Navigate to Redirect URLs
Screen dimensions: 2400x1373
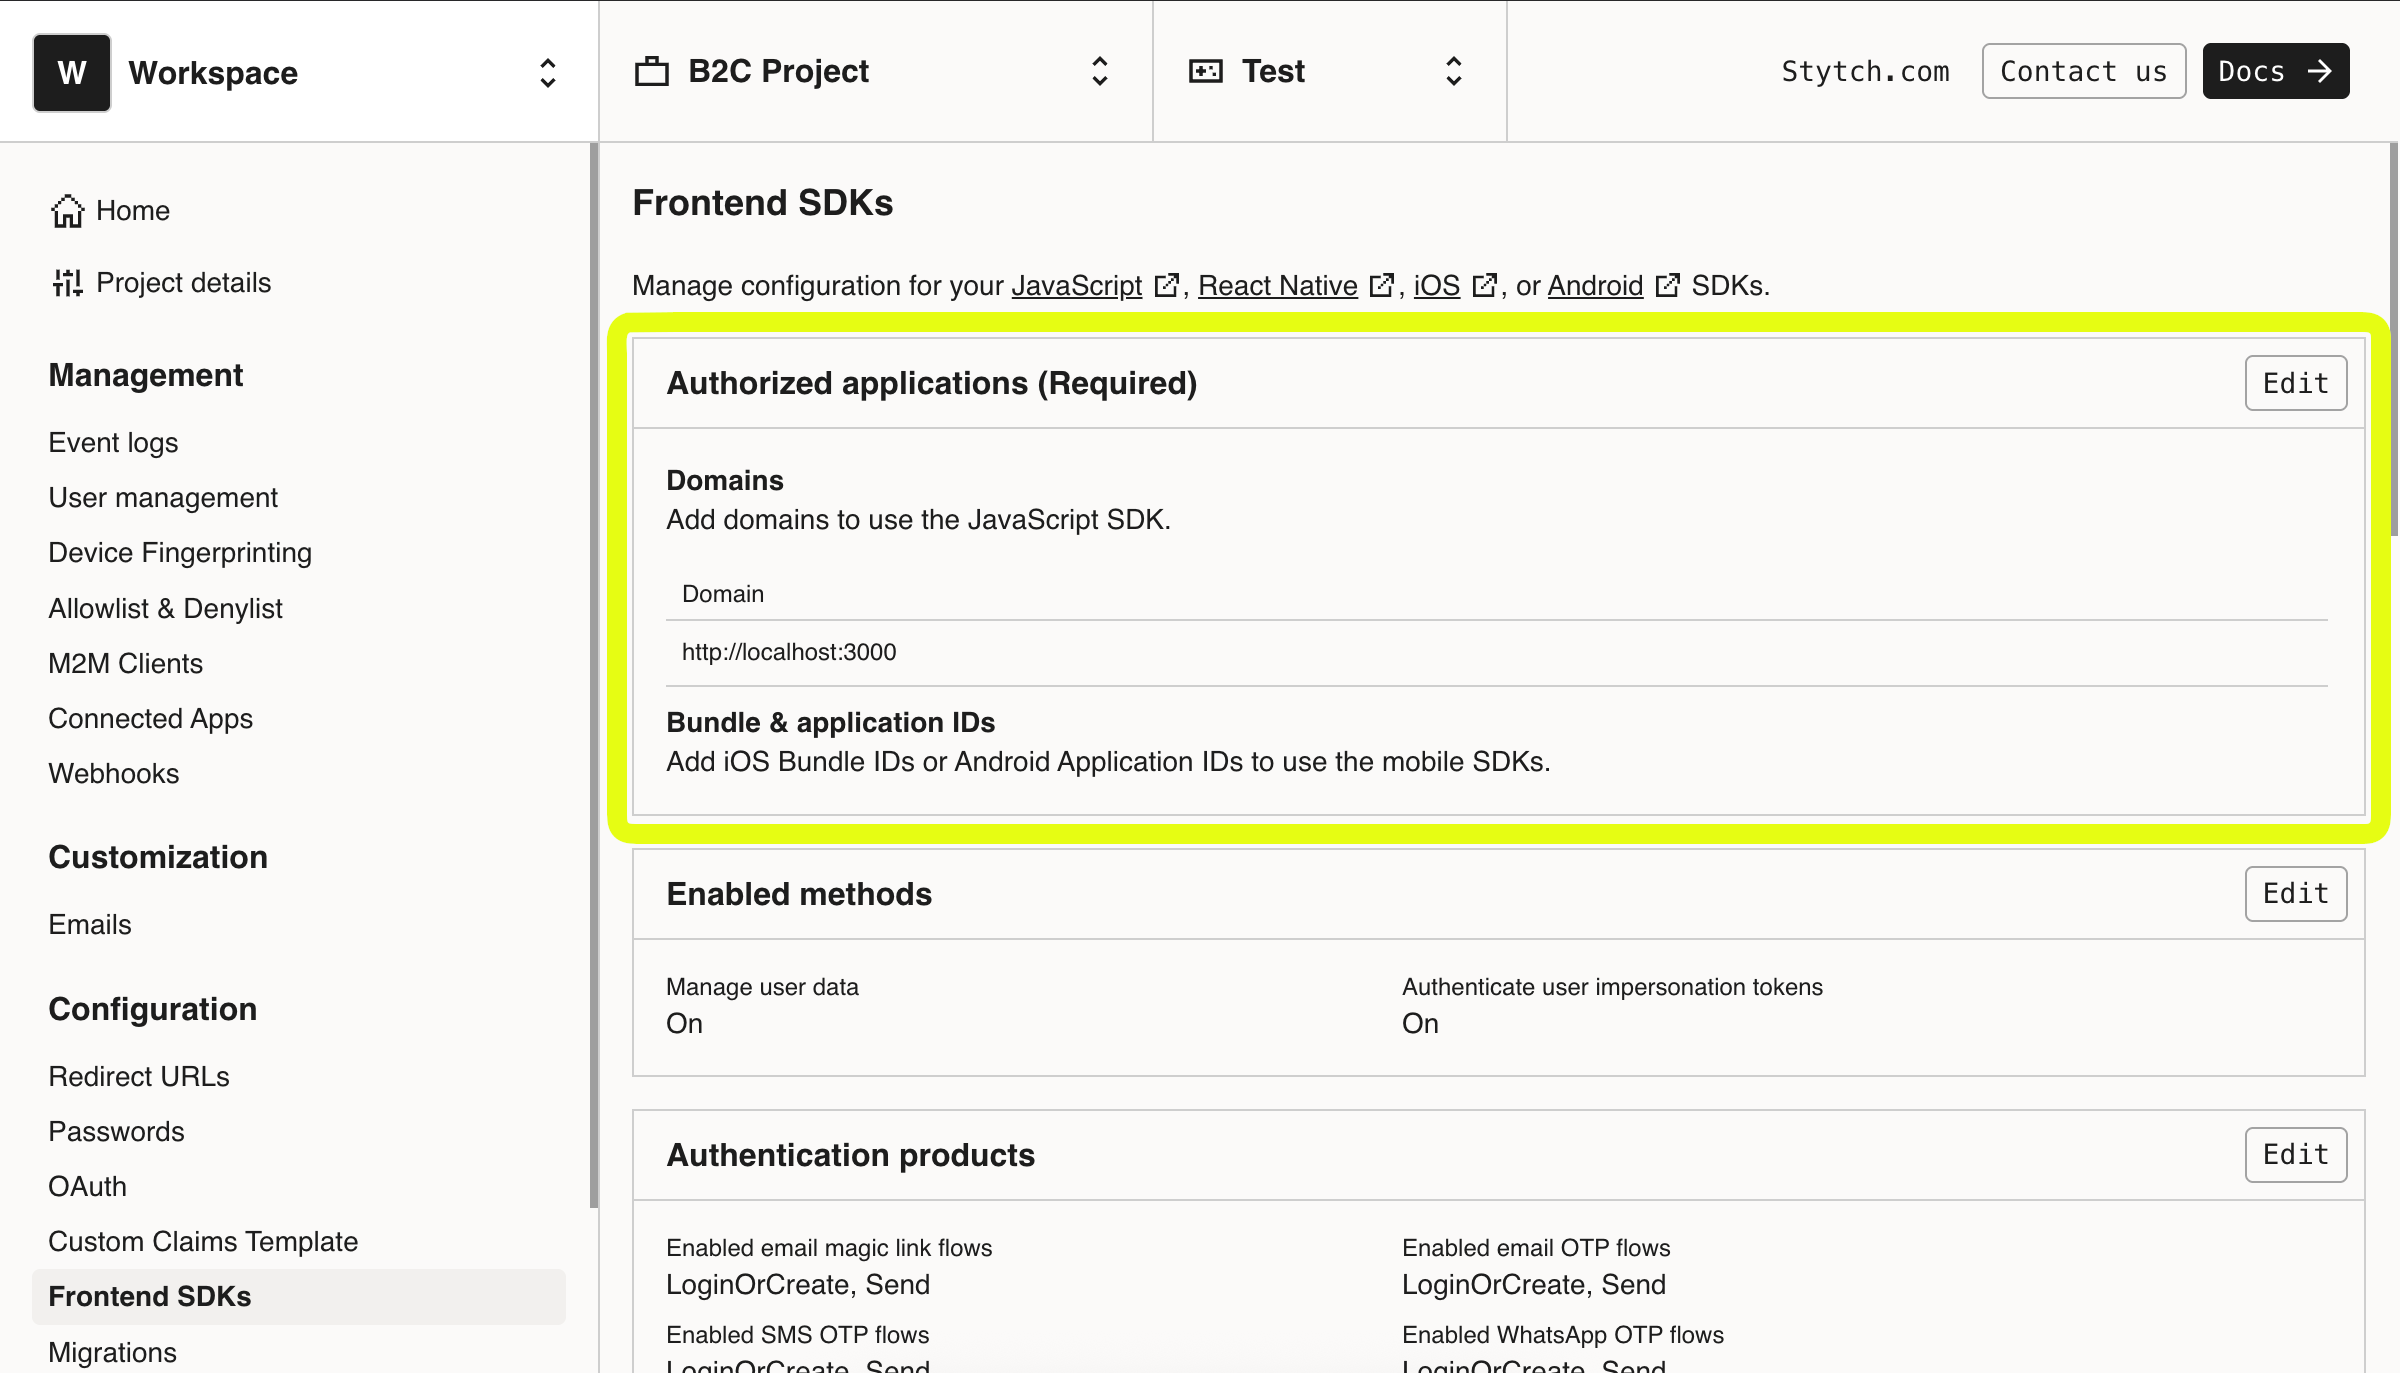[x=139, y=1076]
